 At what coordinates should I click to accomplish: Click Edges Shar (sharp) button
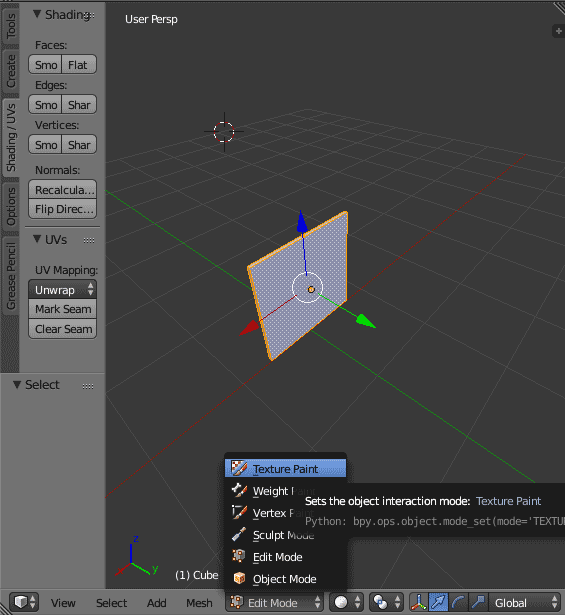click(x=79, y=104)
